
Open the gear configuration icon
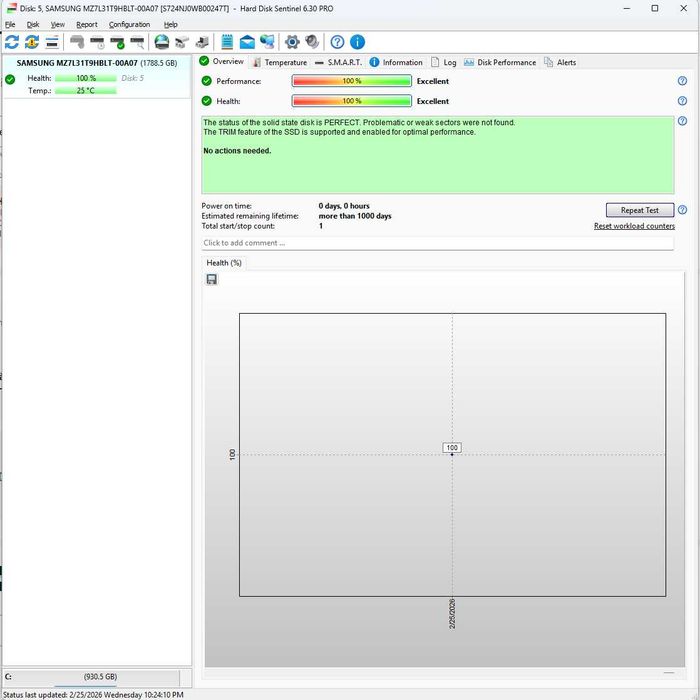(x=292, y=42)
